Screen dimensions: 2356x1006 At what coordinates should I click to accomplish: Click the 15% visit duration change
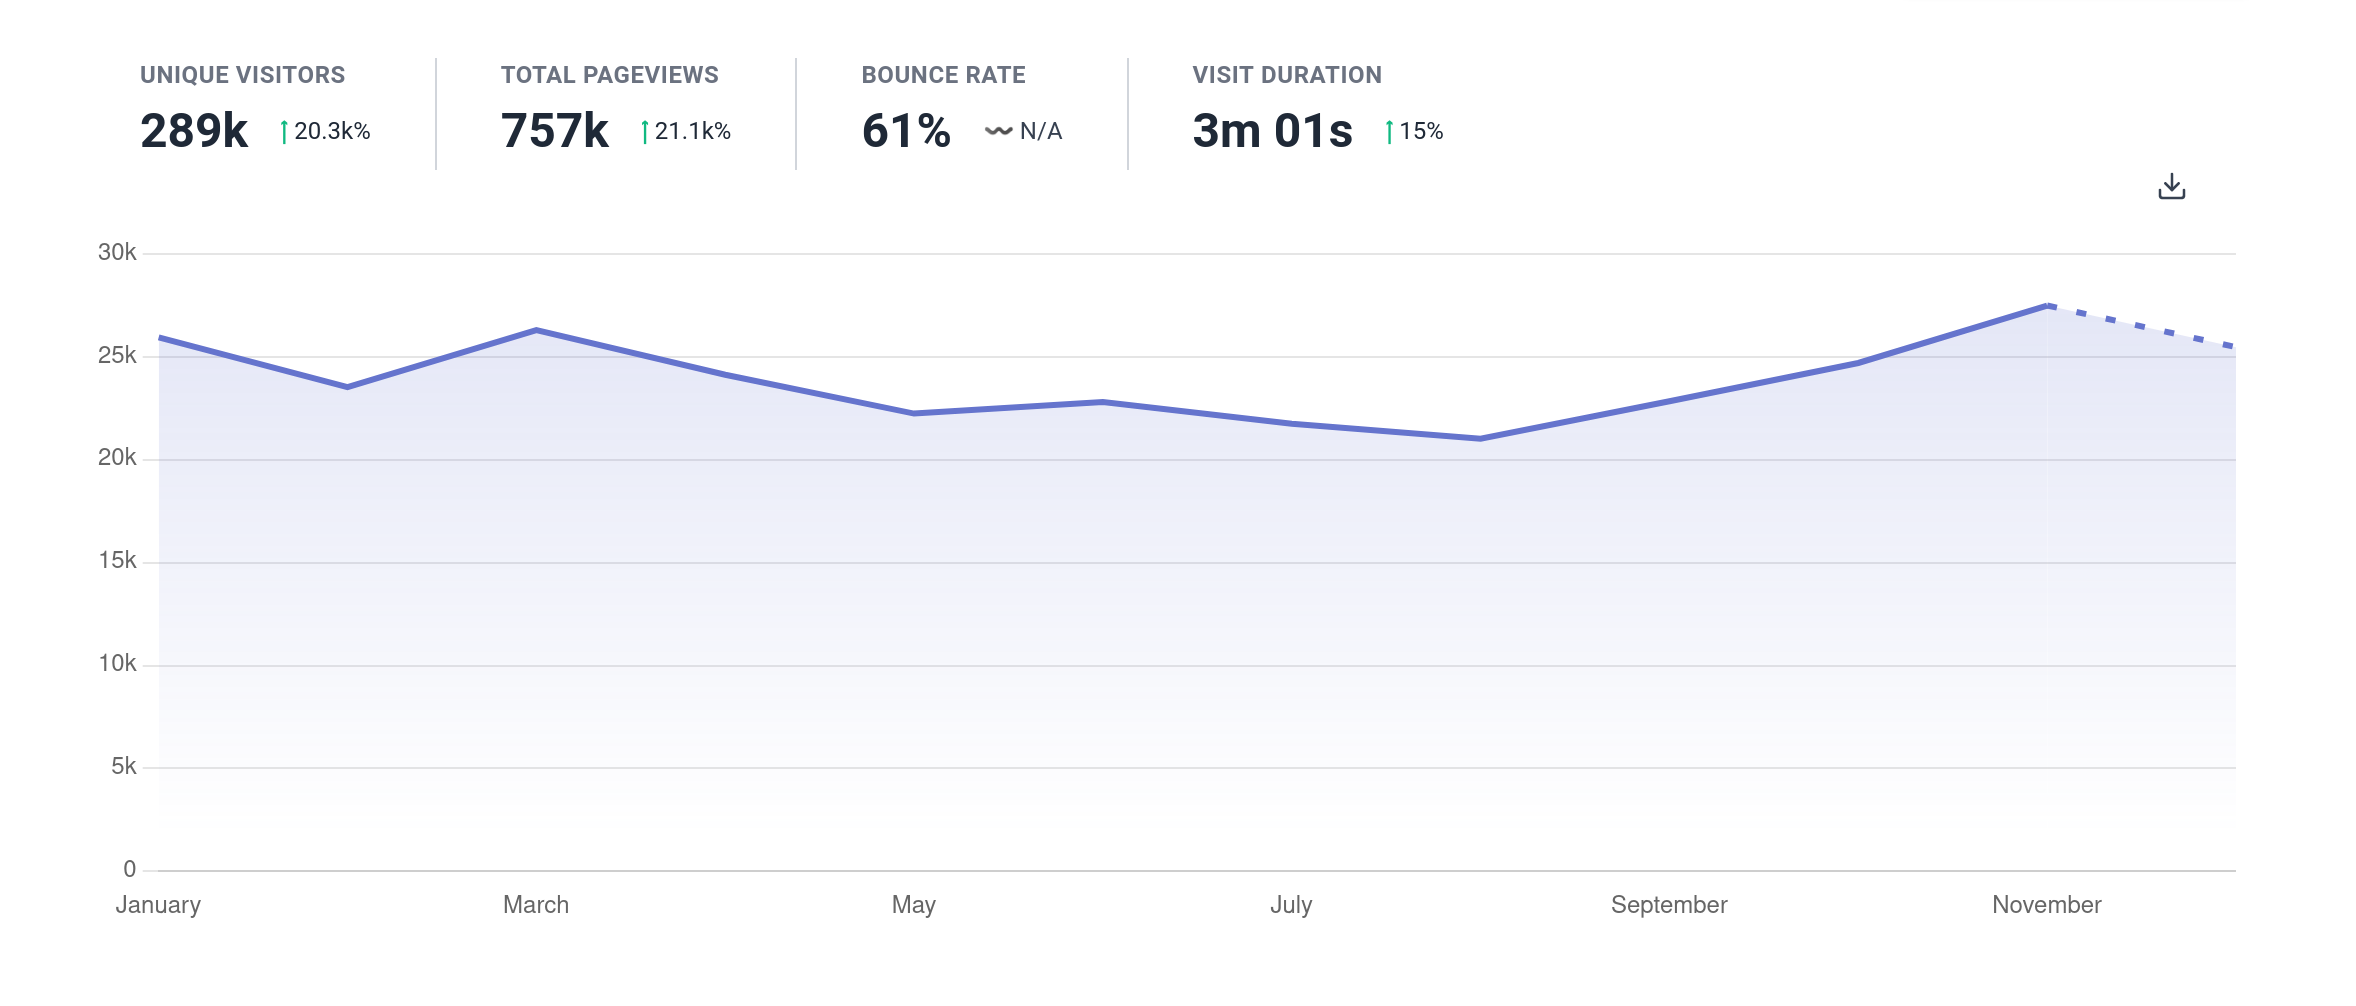[x=1413, y=131]
